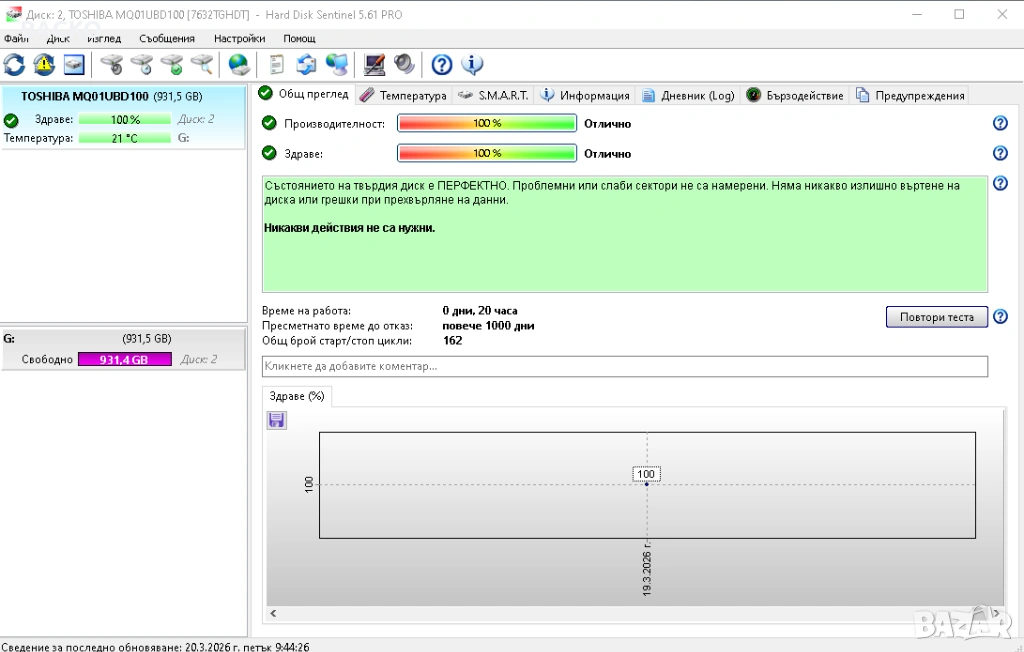The image size is (1024, 652).
Task: Click the blue info bubble toolbar icon
Action: (x=472, y=65)
